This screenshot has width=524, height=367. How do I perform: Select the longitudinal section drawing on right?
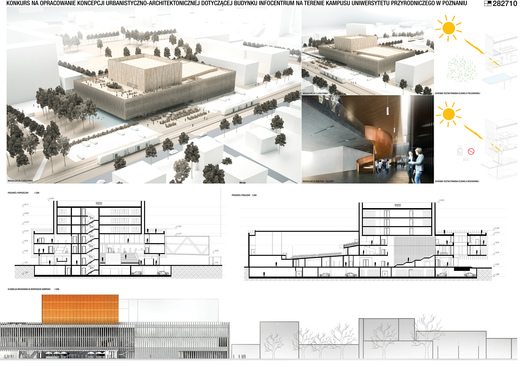coord(369,240)
